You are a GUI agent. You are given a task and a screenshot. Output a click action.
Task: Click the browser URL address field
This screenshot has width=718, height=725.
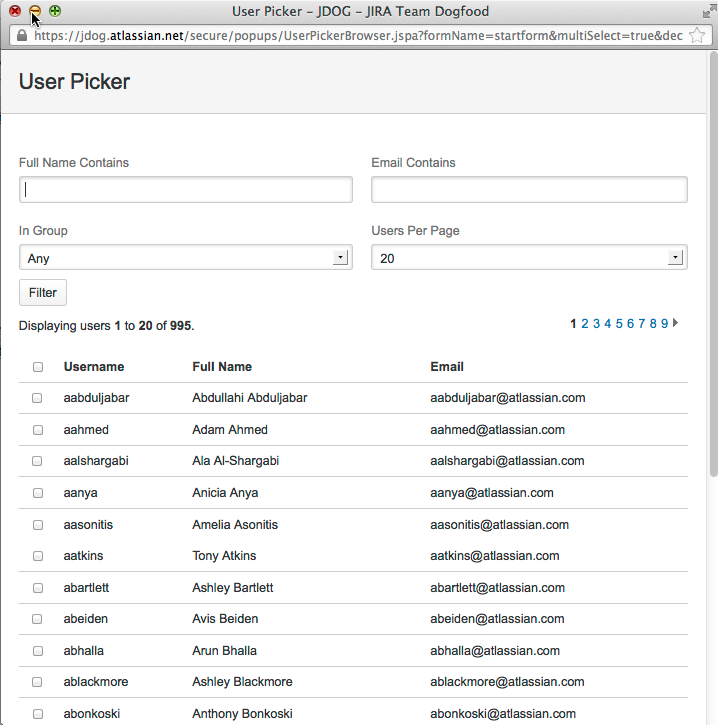[x=358, y=35]
